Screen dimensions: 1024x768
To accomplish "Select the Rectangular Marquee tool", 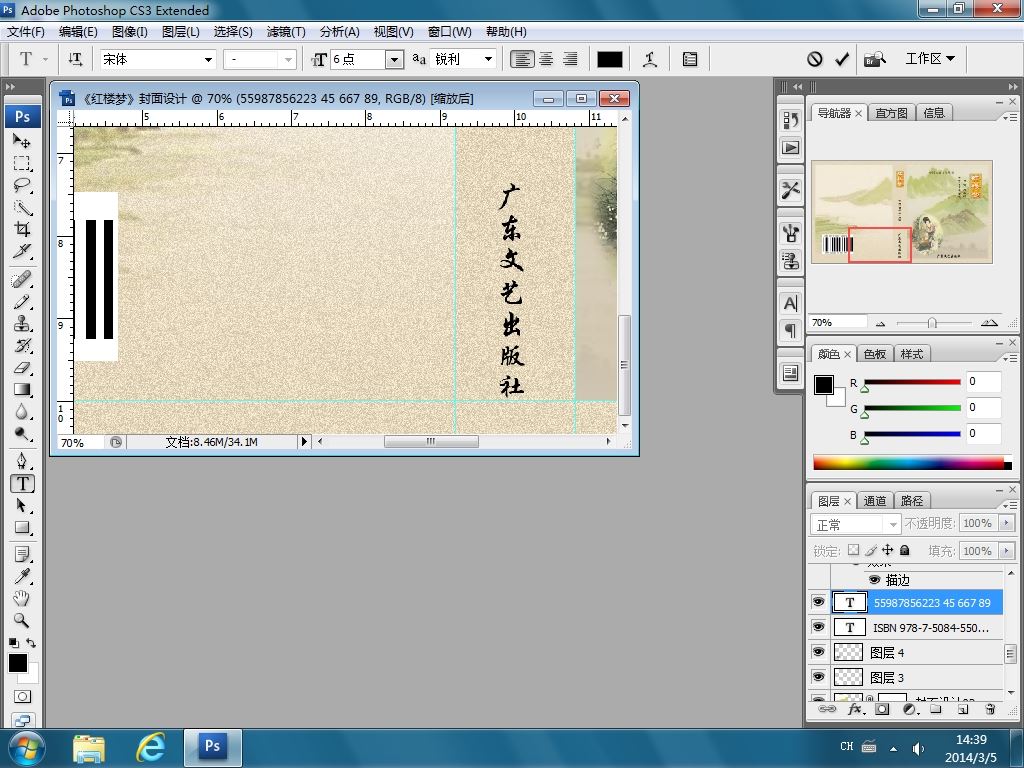I will click(x=22, y=163).
